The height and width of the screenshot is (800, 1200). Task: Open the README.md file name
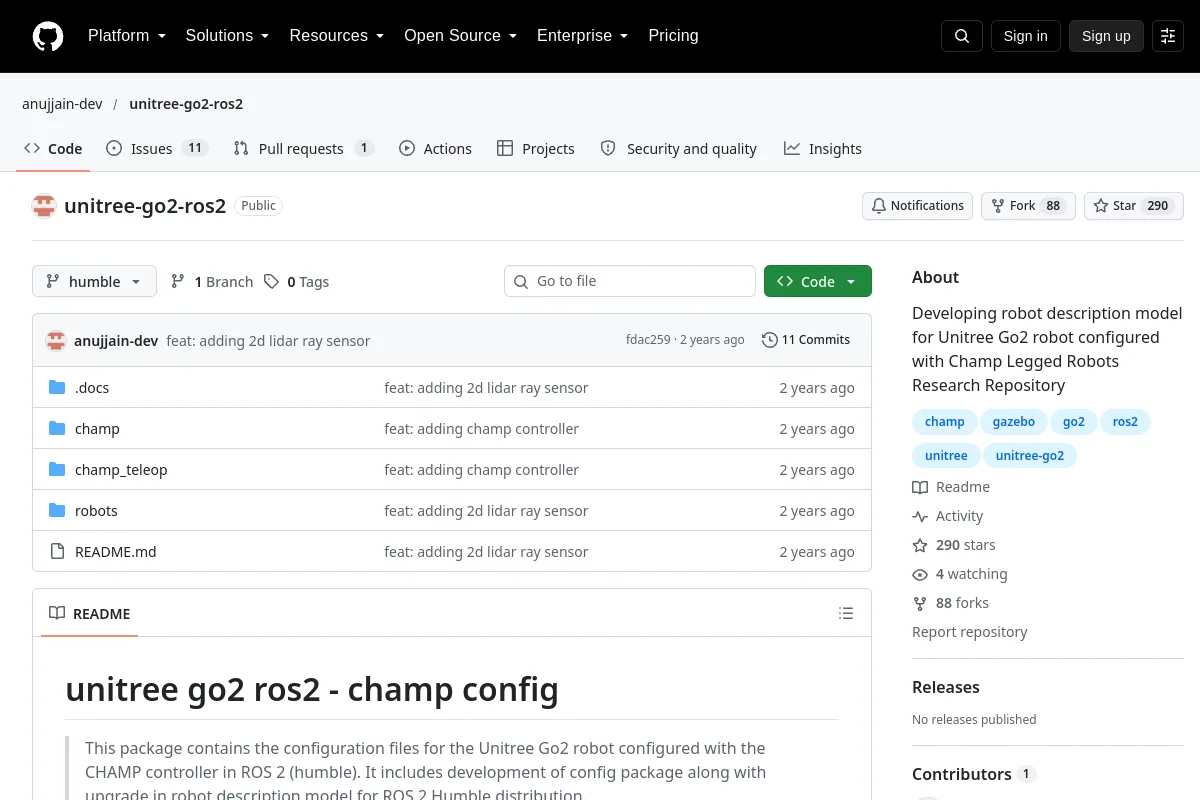point(116,552)
